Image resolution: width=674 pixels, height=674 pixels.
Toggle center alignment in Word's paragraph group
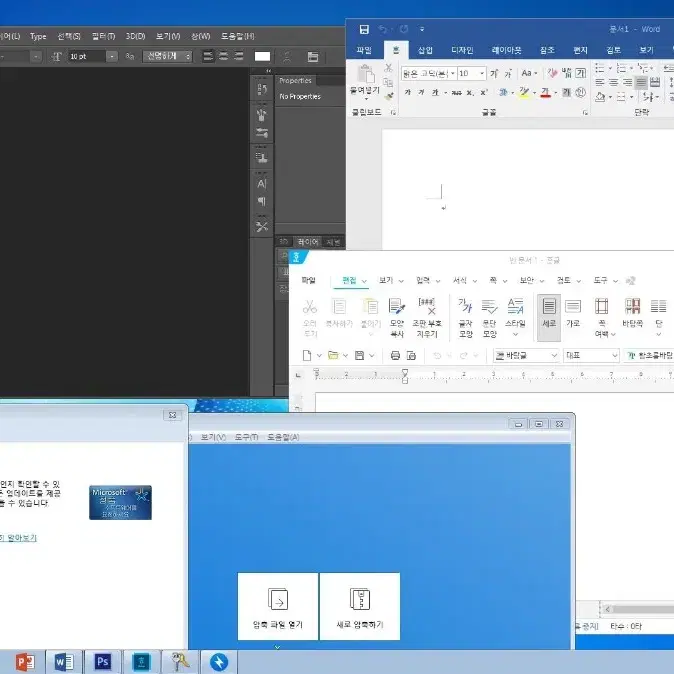(614, 82)
